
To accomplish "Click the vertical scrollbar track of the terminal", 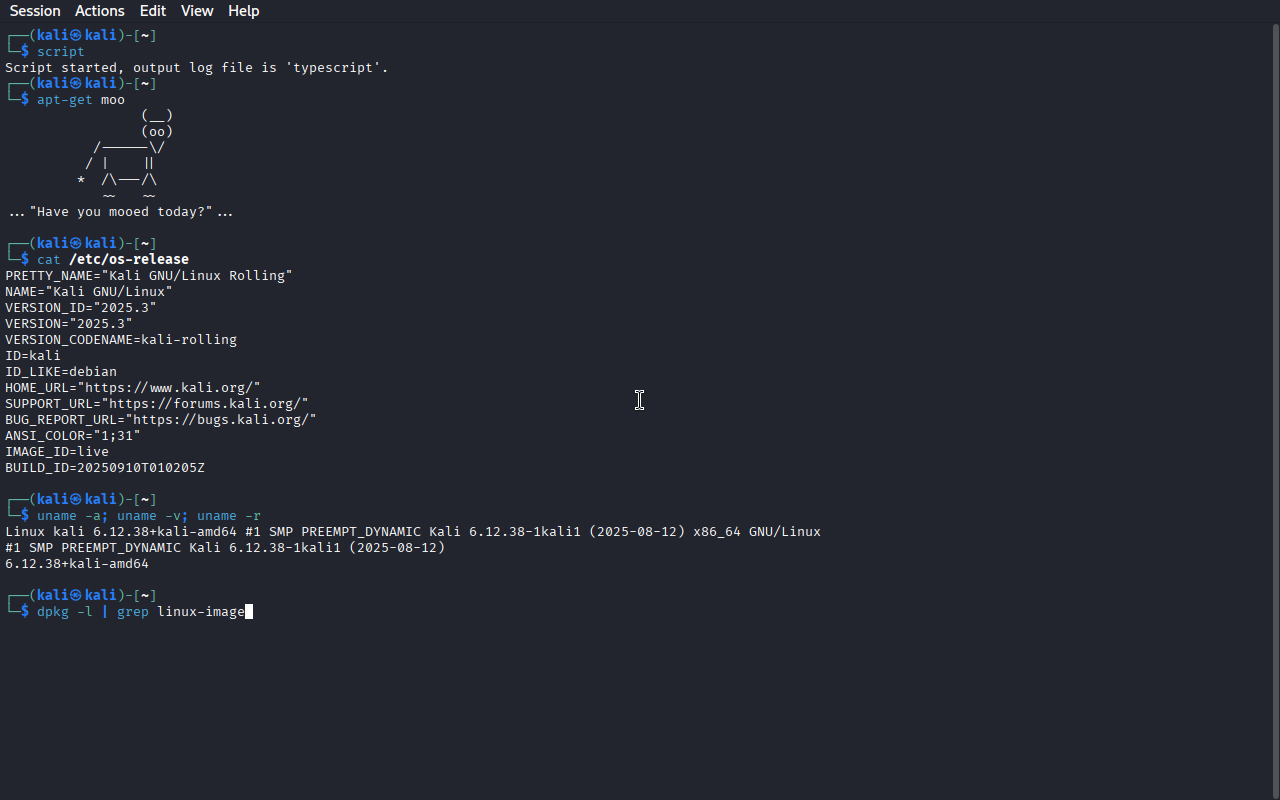I will click(x=1275, y=410).
